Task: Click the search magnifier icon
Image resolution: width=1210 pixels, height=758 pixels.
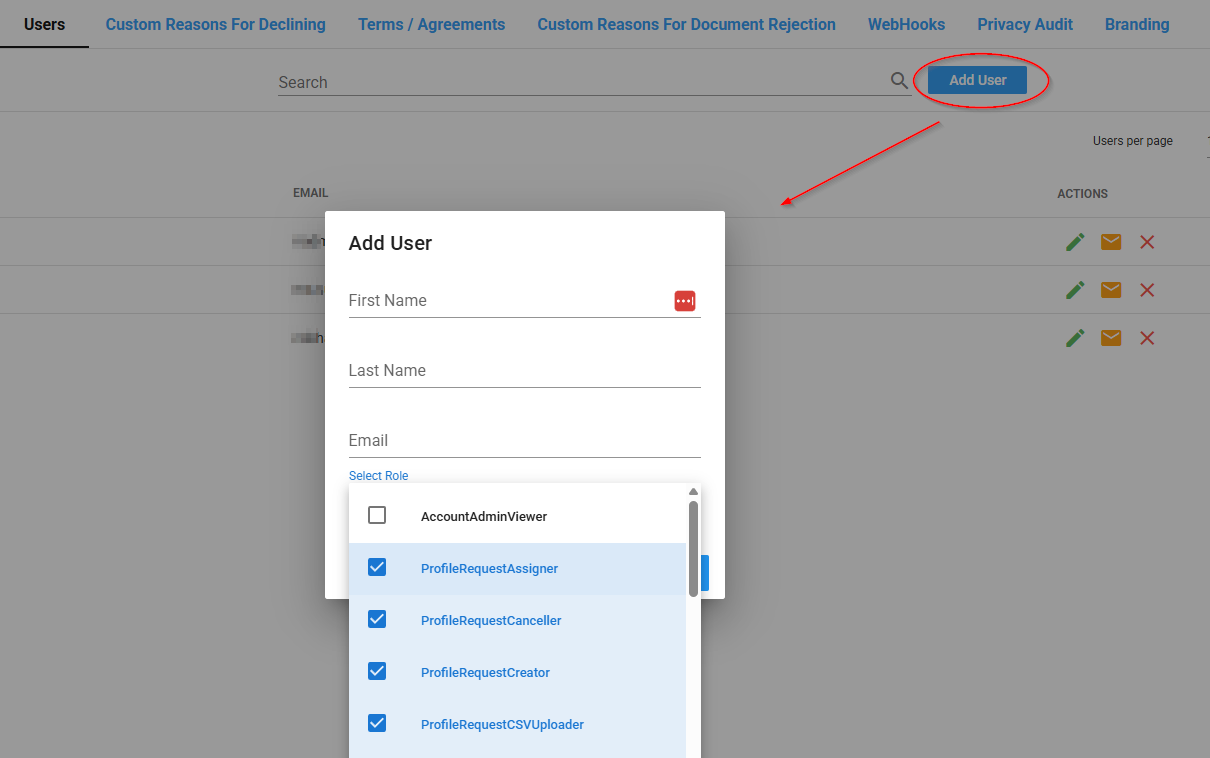Action: click(x=900, y=81)
